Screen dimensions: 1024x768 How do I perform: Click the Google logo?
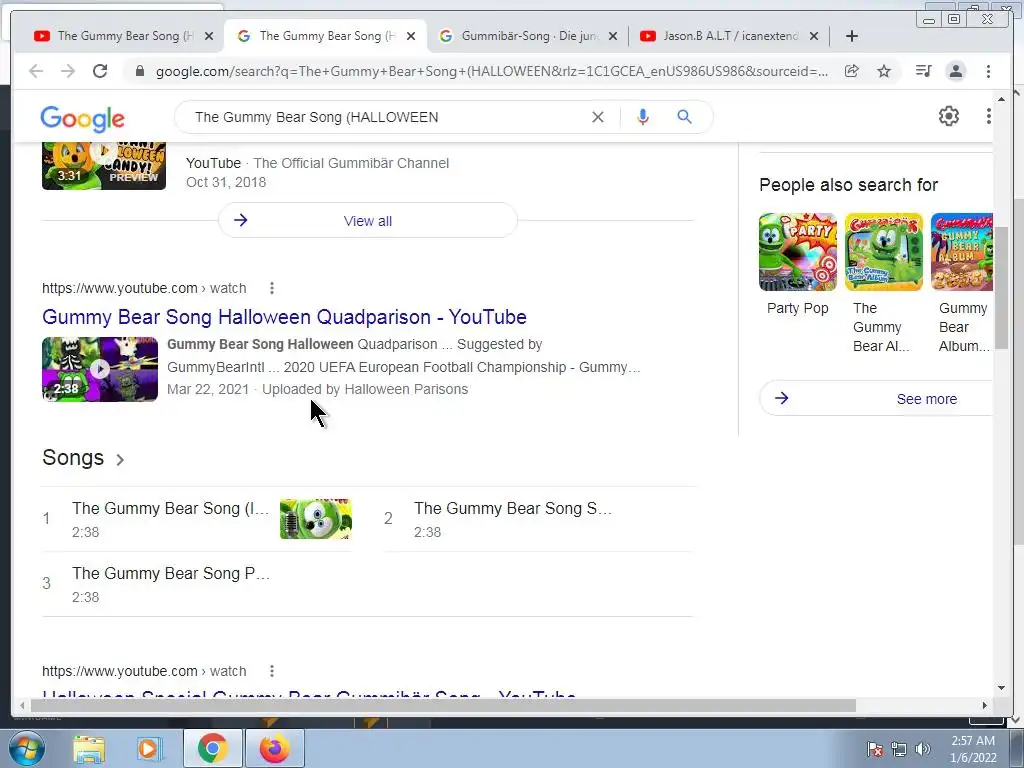(x=82, y=118)
